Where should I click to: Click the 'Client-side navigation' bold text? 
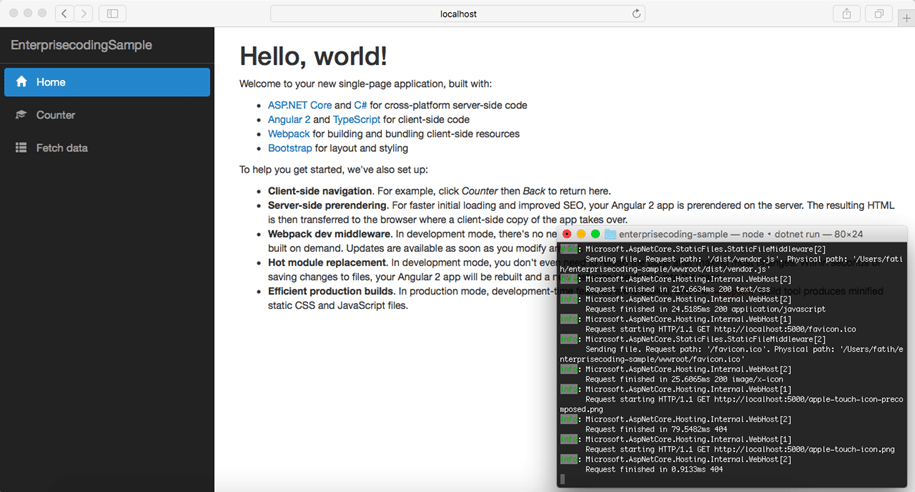pyautogui.click(x=320, y=191)
